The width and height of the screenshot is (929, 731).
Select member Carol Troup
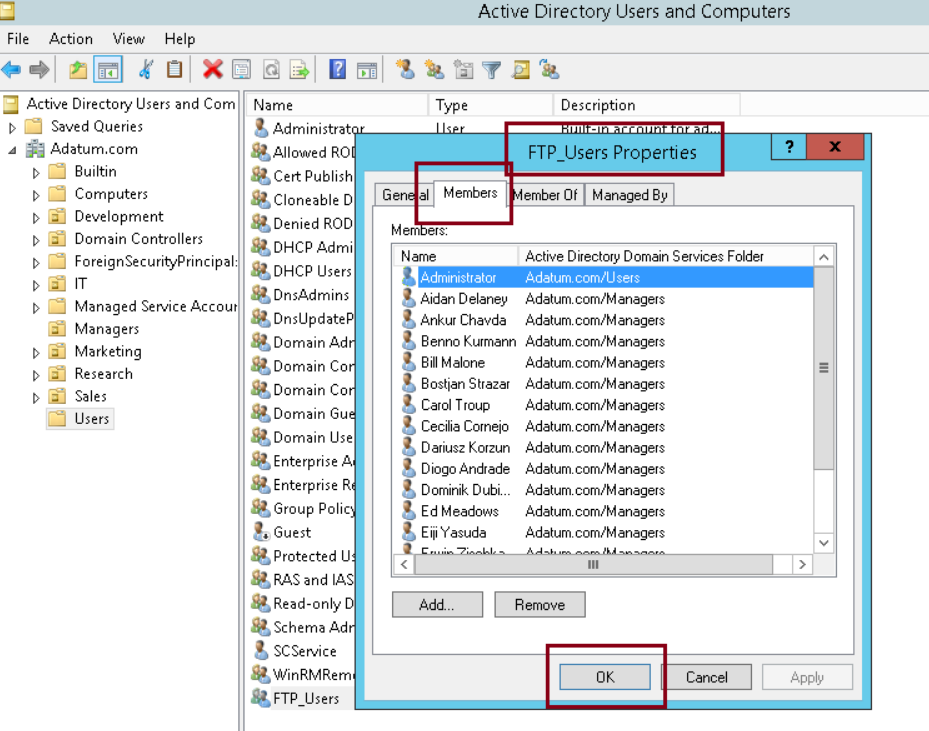[603, 405]
